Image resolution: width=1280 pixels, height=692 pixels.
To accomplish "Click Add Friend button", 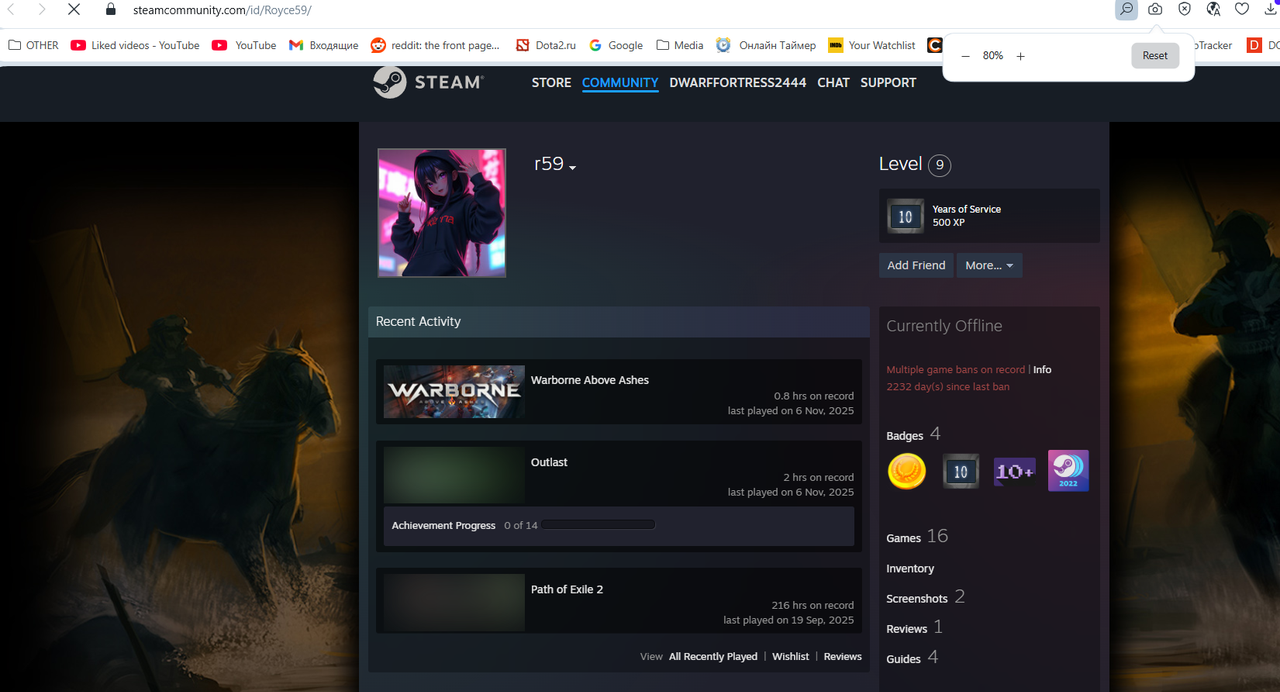I will 916,265.
